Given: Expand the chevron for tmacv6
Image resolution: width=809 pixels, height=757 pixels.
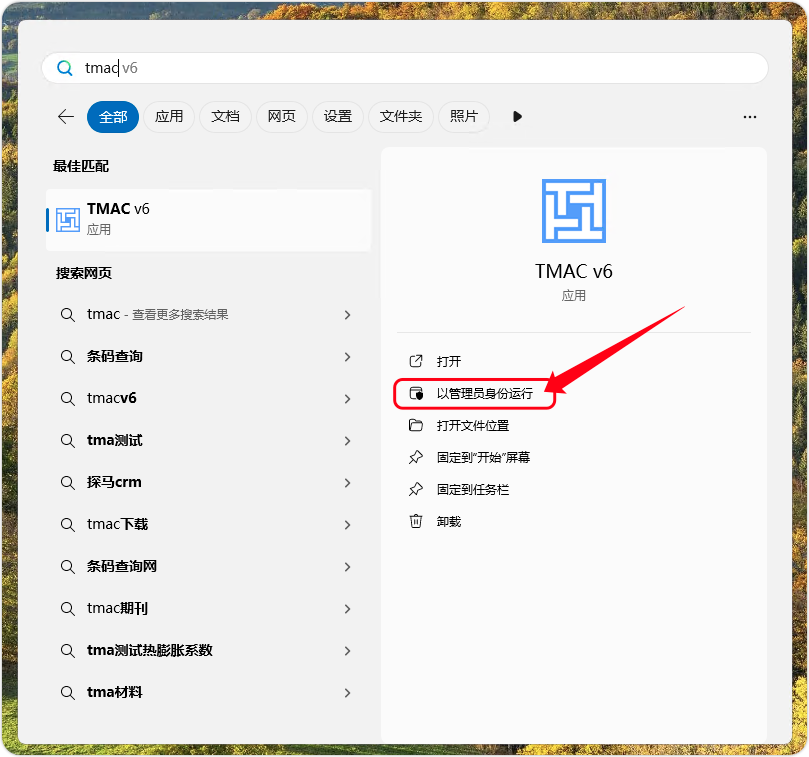Looking at the screenshot, I should [x=348, y=399].
